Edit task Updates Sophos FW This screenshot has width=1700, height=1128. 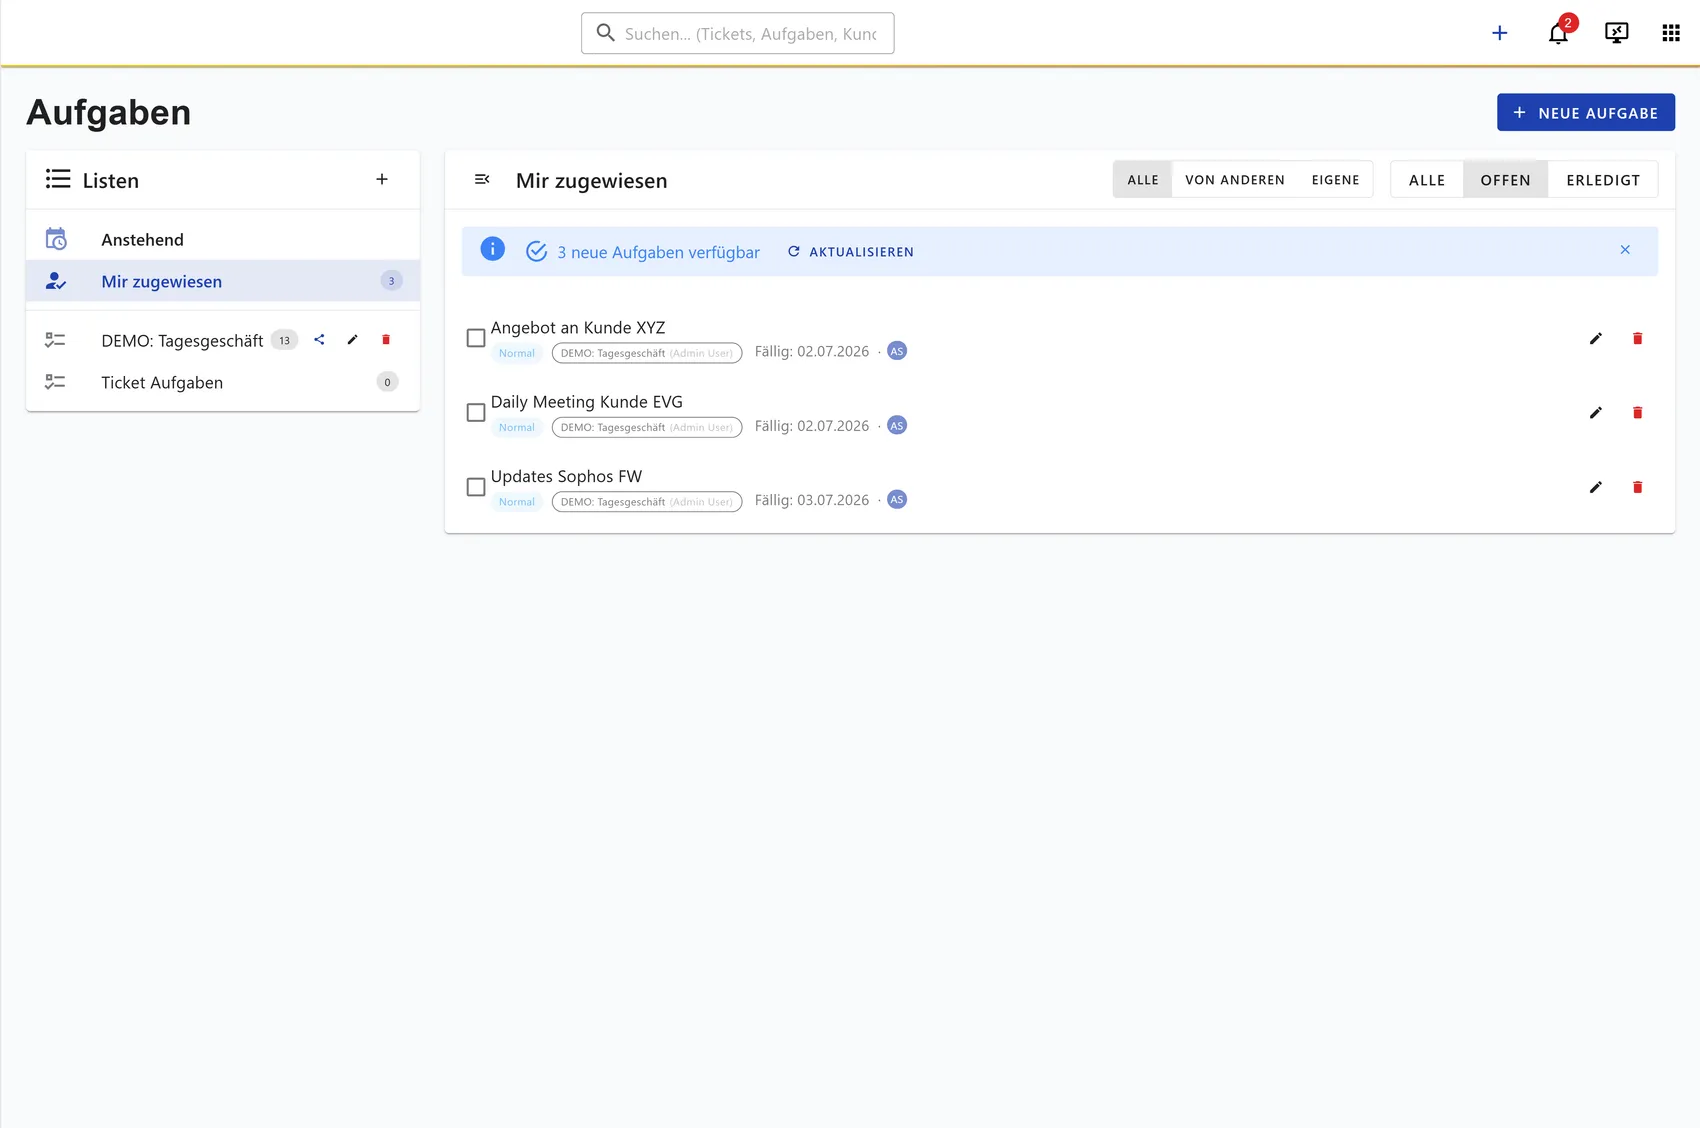[1596, 487]
